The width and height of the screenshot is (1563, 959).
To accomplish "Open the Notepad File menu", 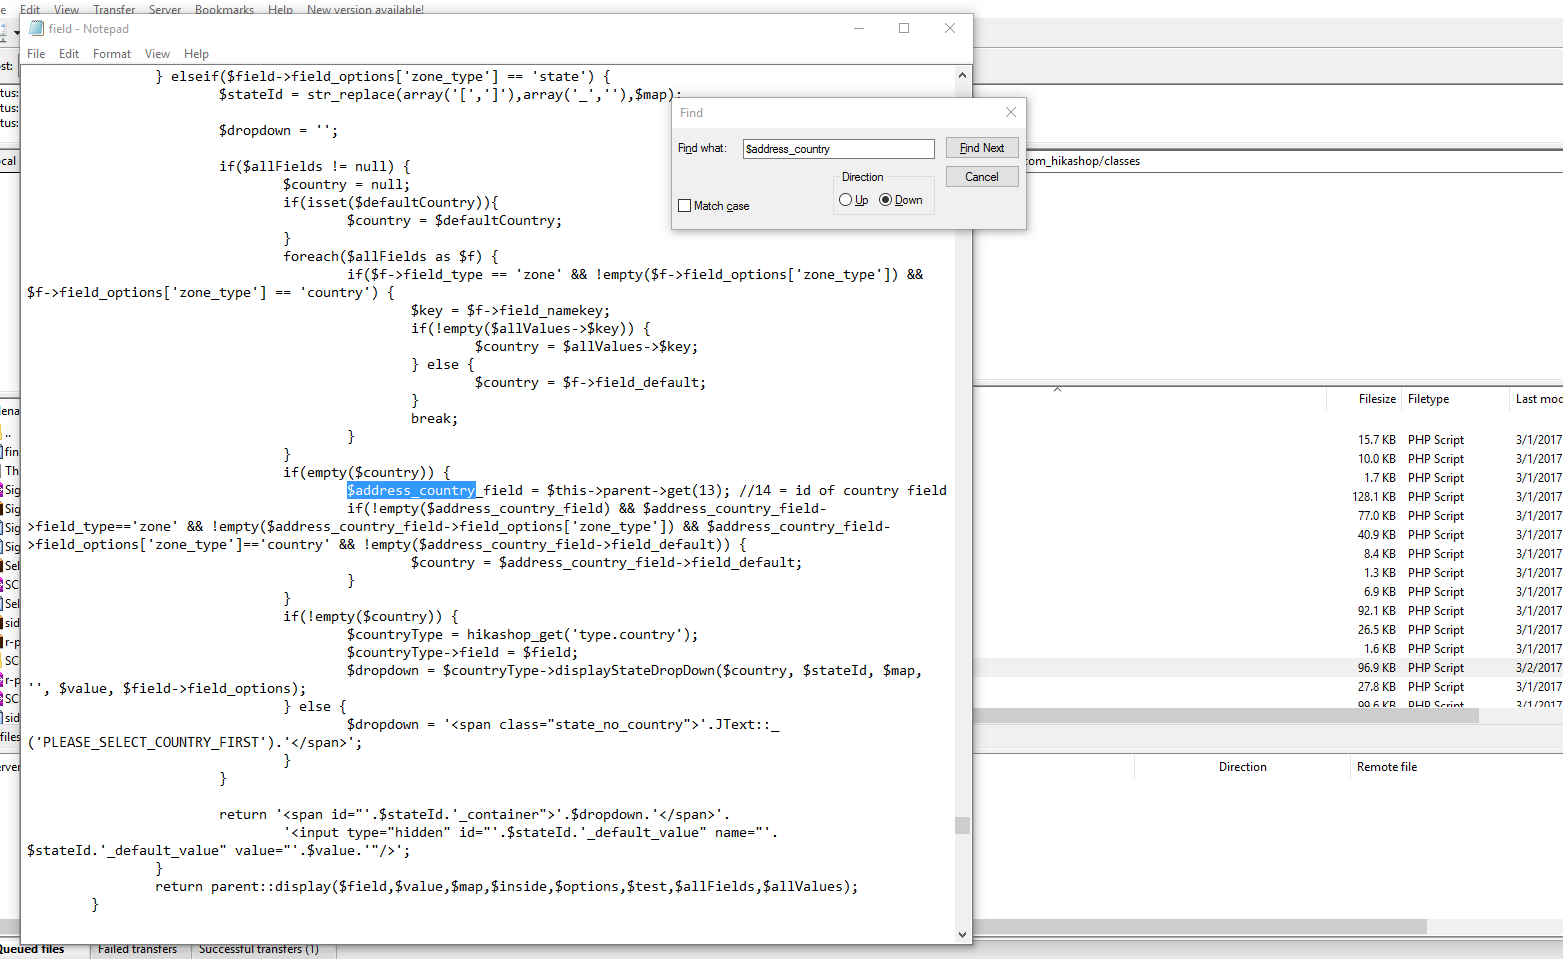I will 36,54.
